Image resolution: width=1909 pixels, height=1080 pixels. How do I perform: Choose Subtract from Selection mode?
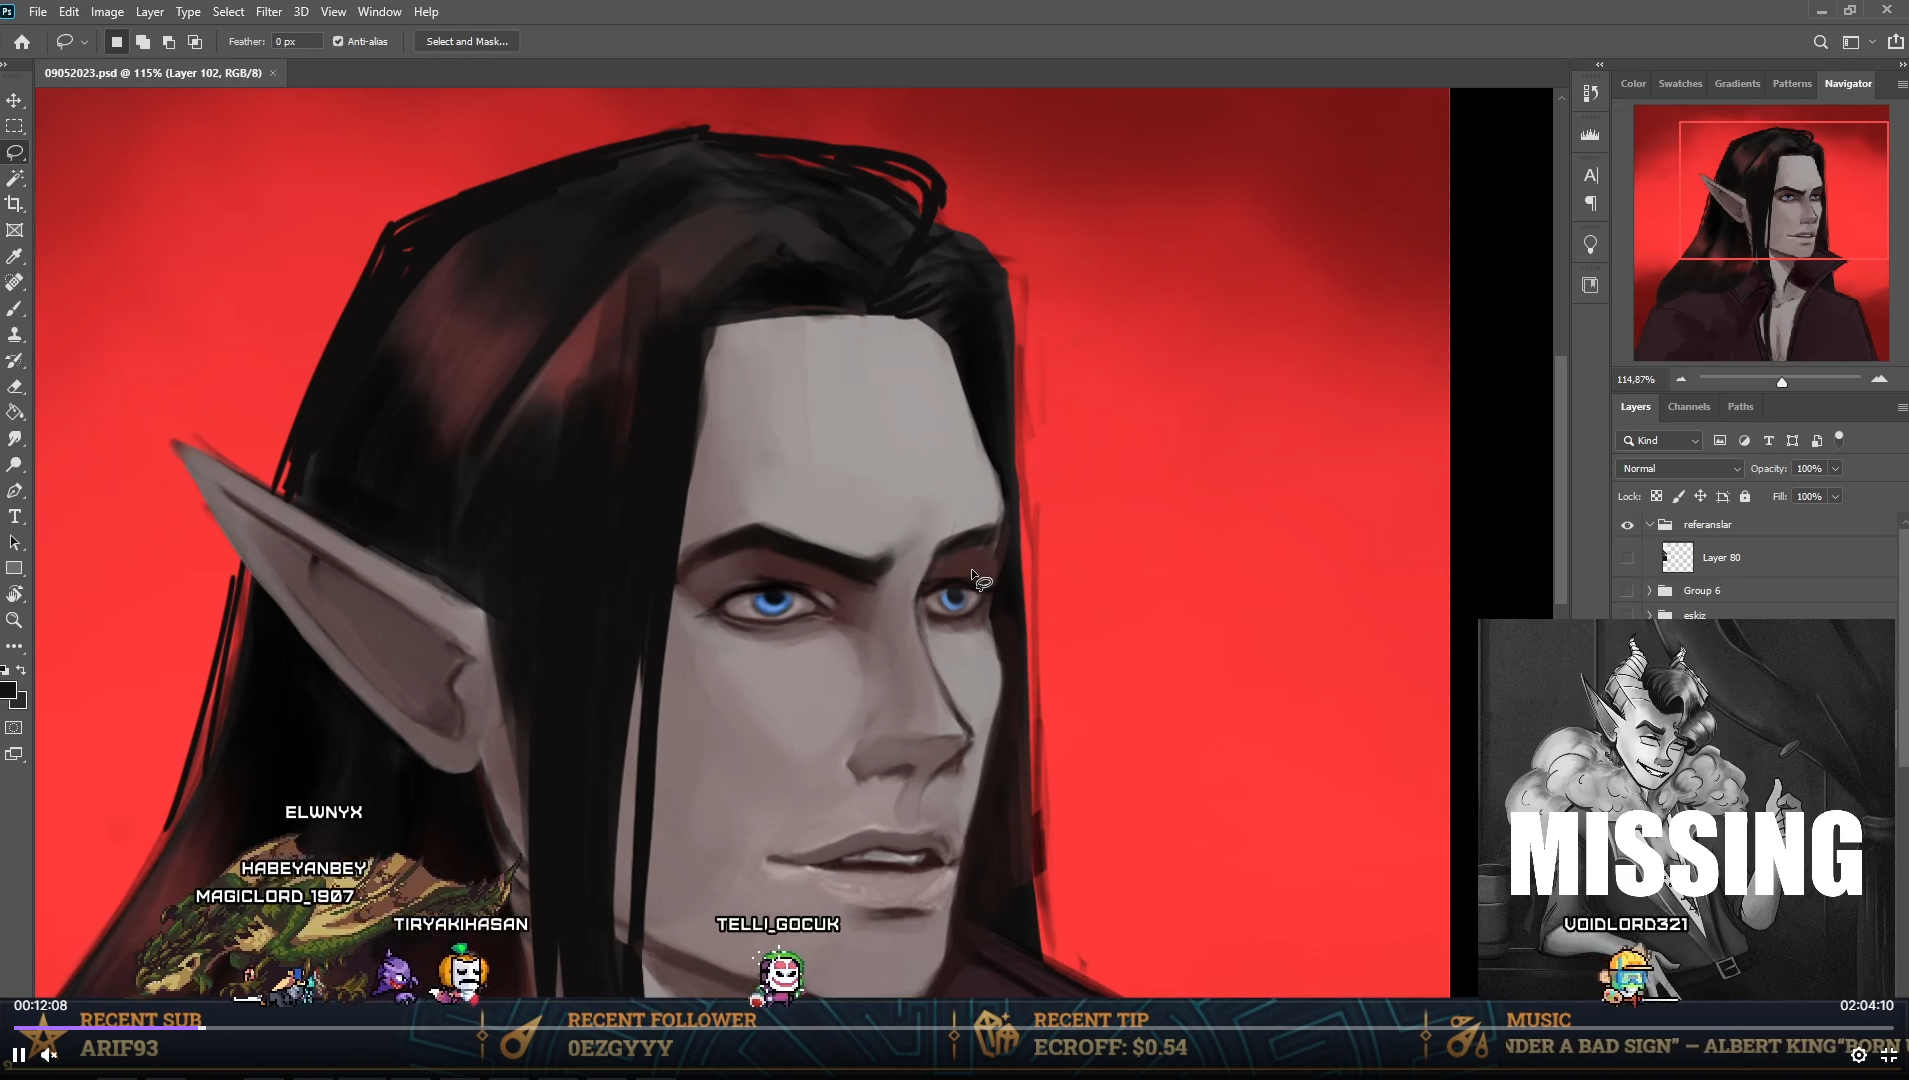[169, 42]
